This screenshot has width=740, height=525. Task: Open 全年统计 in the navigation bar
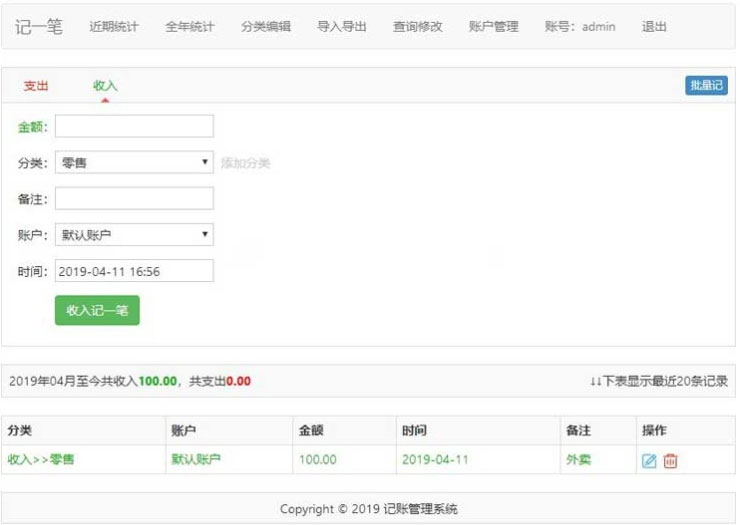(190, 26)
